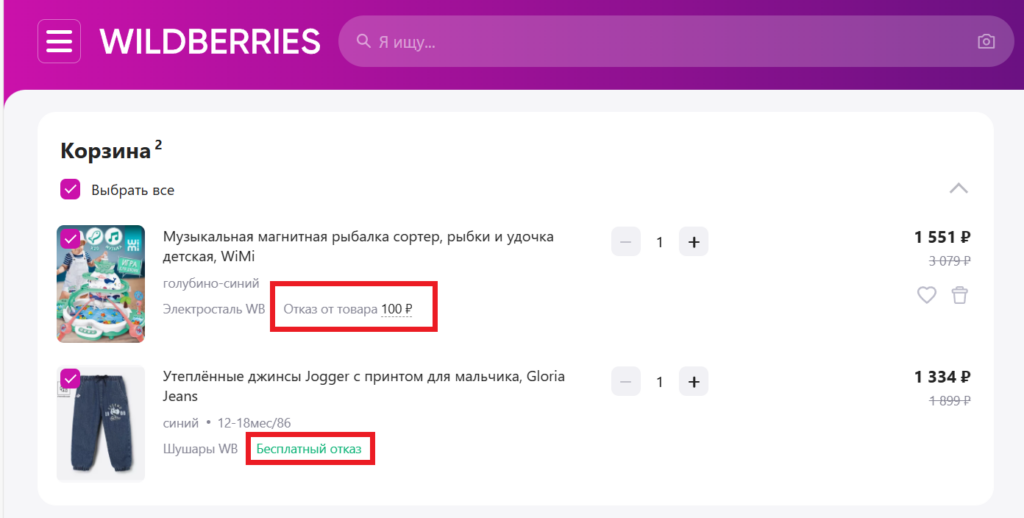The height and width of the screenshot is (518, 1024).
Task: Collapse the cart section with chevron
Action: tap(958, 188)
